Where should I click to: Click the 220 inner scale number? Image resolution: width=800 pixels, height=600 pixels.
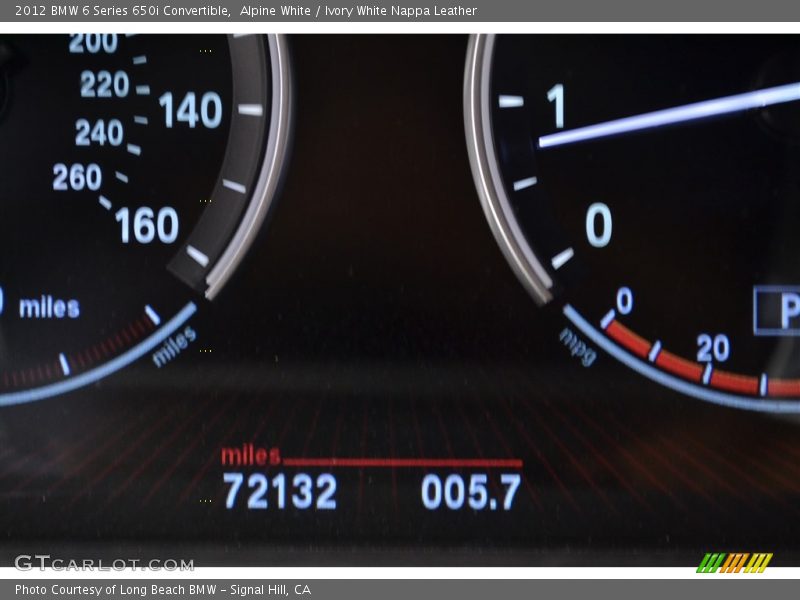[105, 84]
